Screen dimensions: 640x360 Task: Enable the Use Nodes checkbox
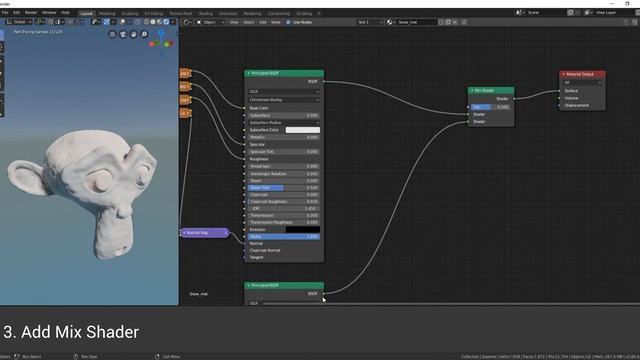click(288, 22)
